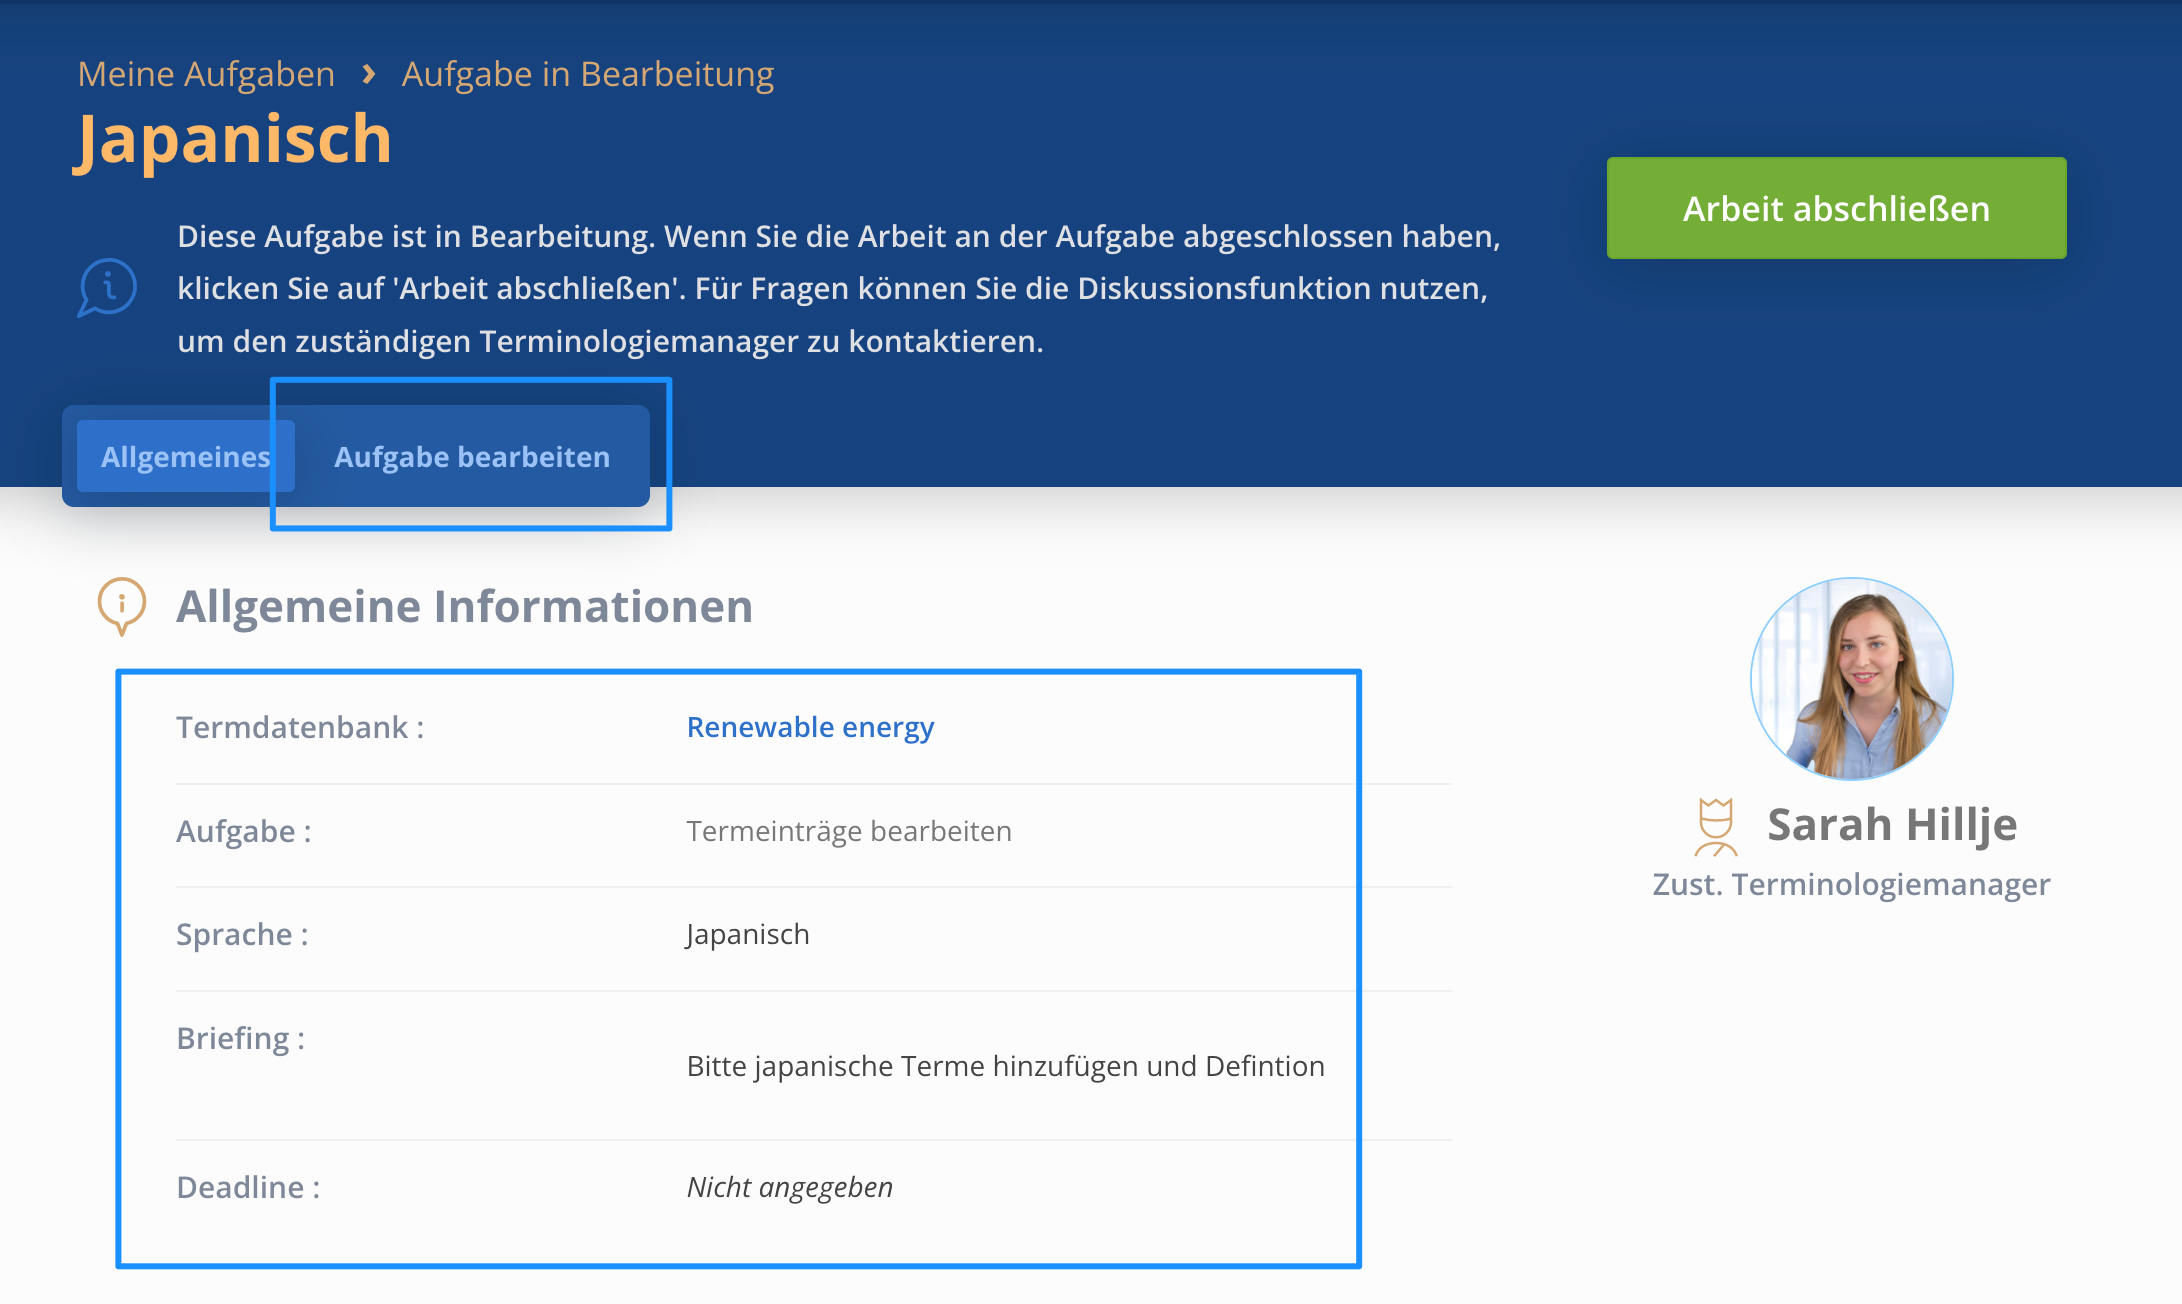Click the 'Meine Aufgaben' breadcrumb link
The height and width of the screenshot is (1304, 2182).
(x=206, y=74)
